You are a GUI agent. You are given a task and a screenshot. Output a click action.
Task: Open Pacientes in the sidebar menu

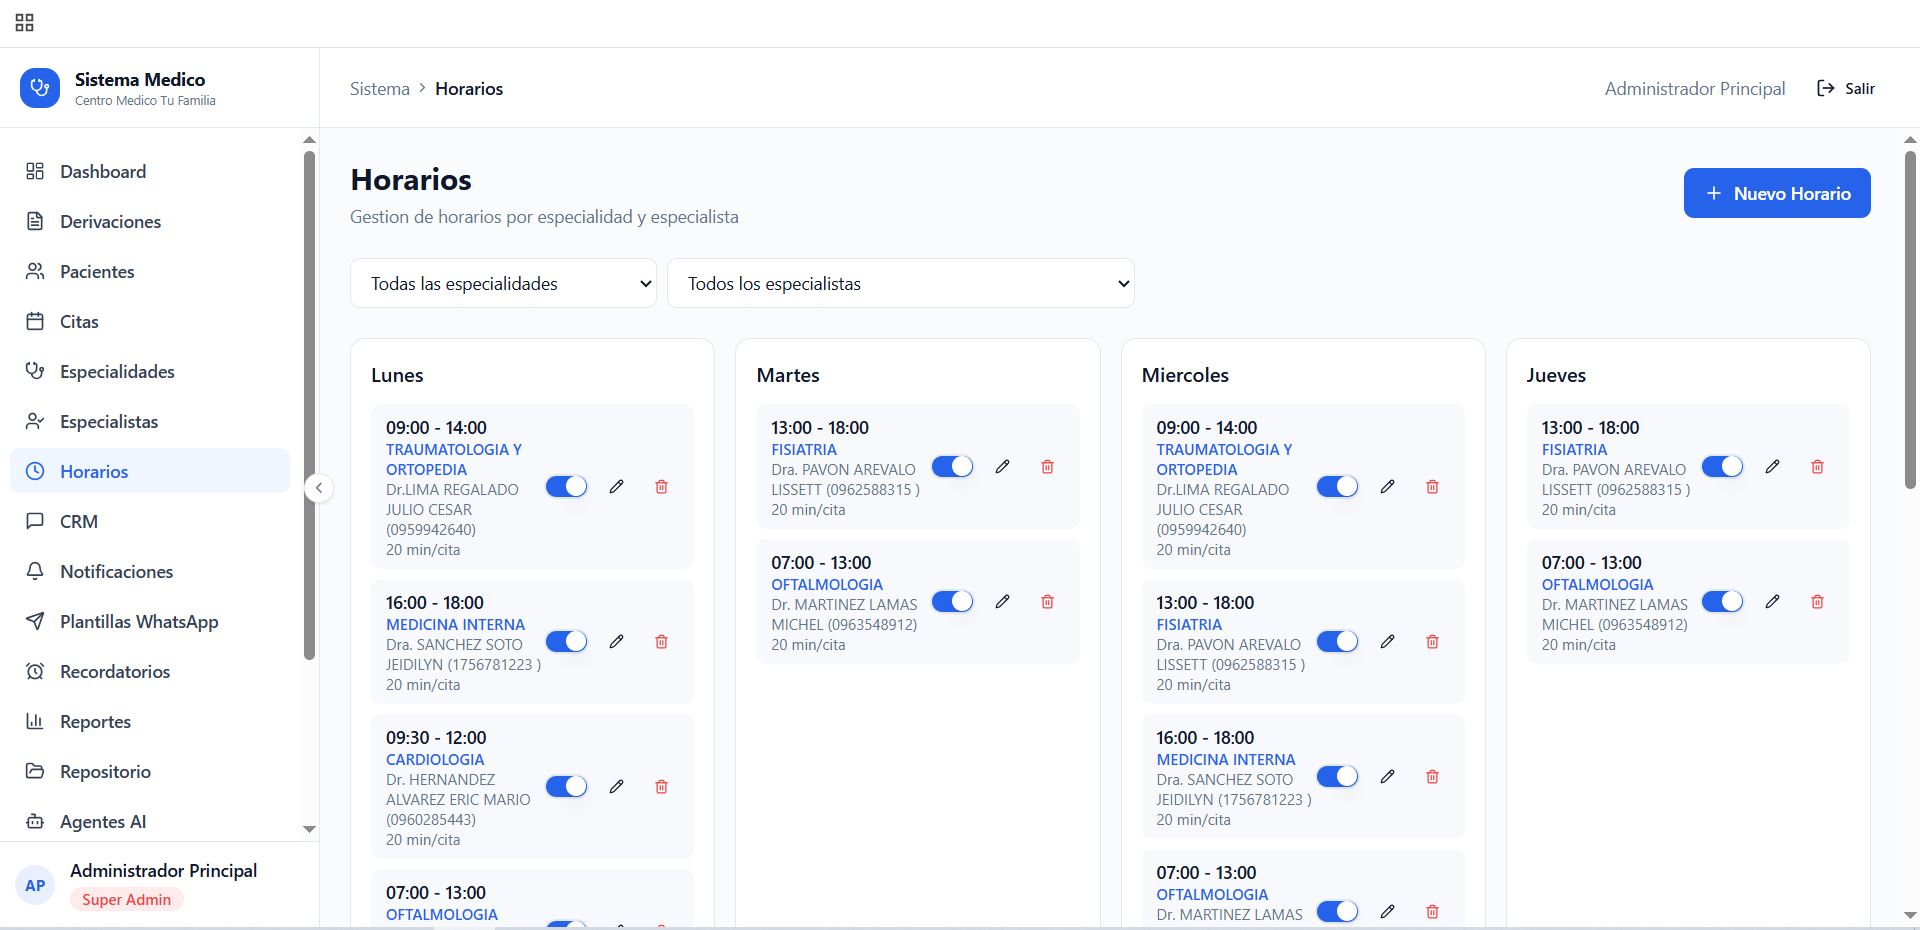(x=97, y=272)
